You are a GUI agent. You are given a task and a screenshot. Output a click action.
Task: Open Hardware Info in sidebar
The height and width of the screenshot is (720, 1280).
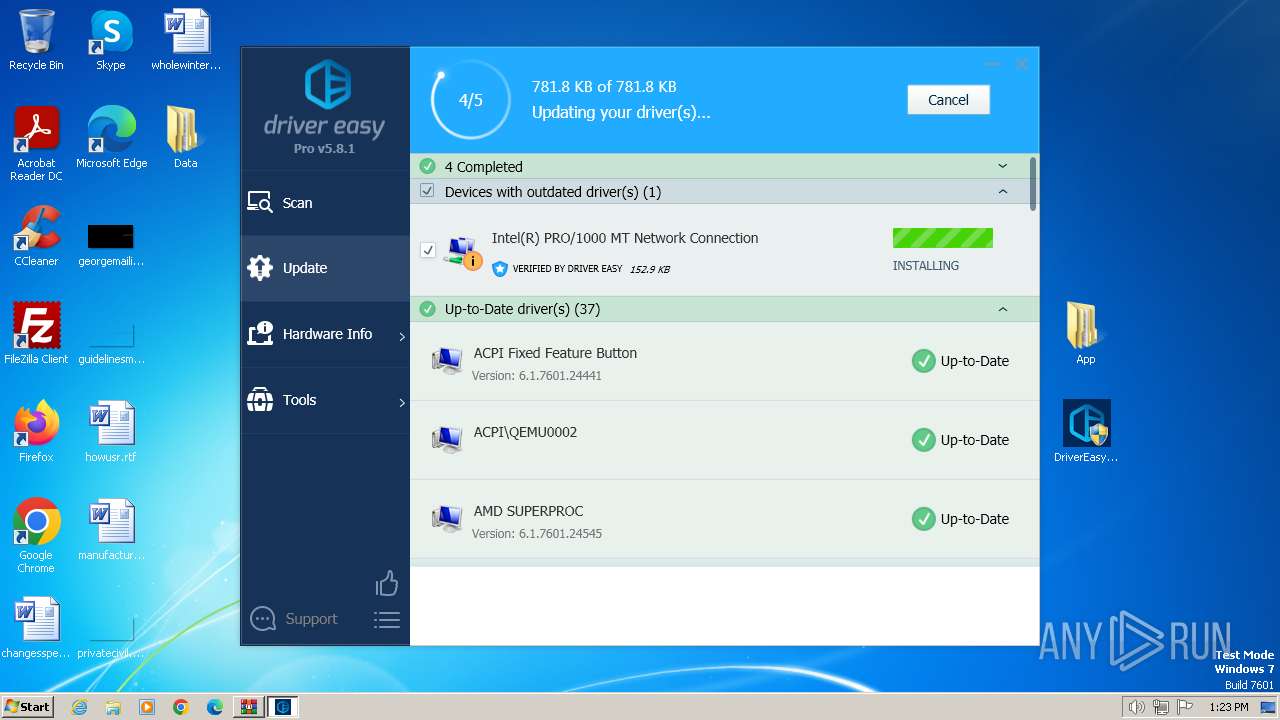(325, 334)
